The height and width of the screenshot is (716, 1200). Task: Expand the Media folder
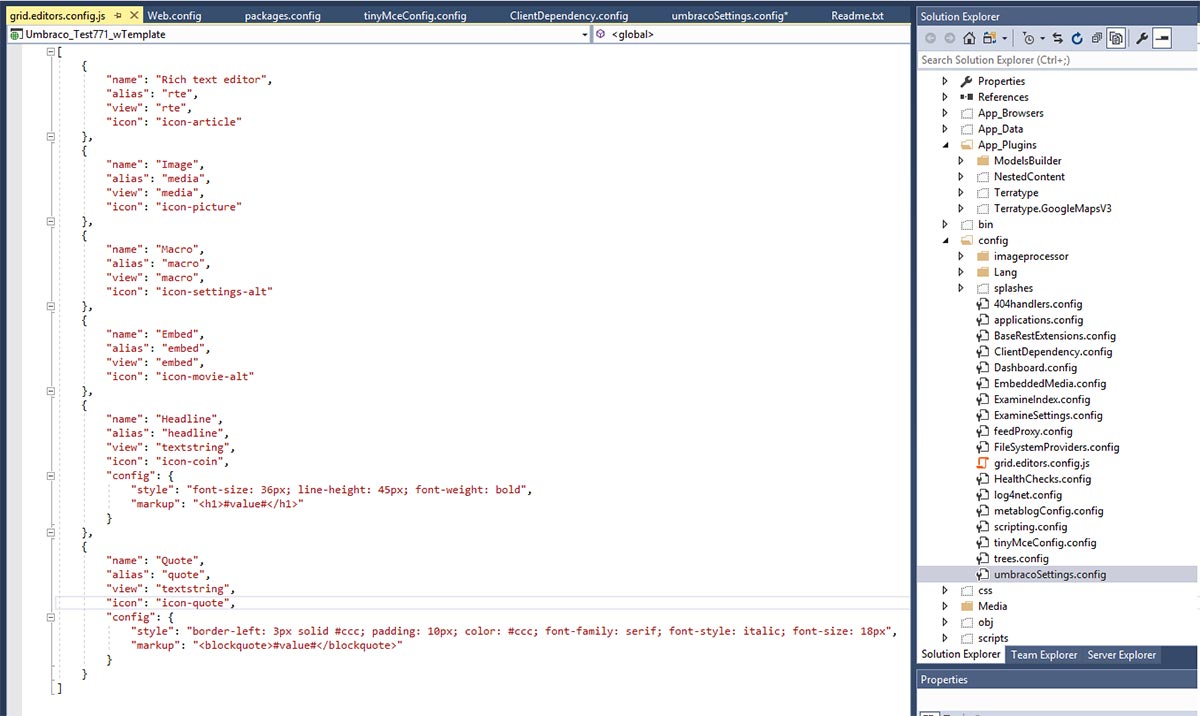[945, 607]
